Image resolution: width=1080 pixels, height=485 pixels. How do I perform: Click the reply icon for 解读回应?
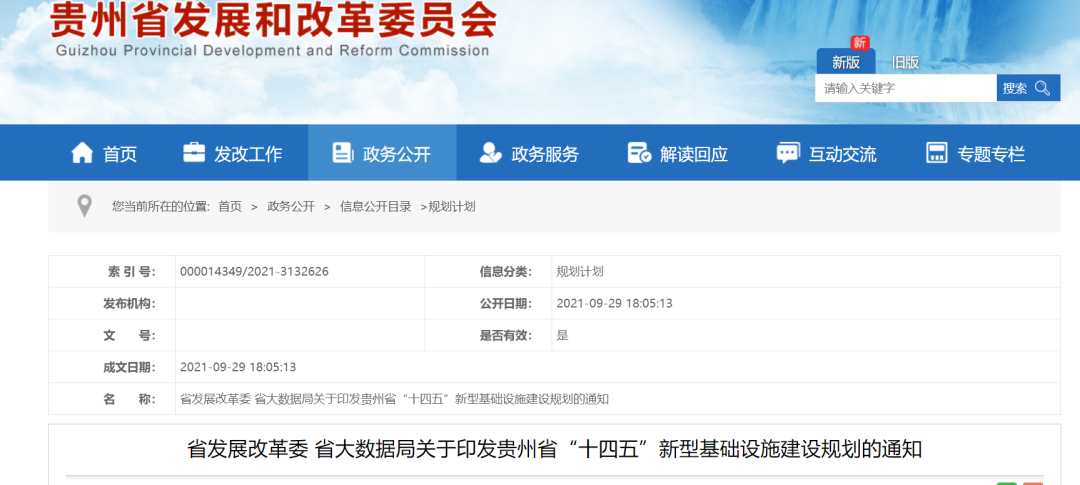(x=639, y=153)
